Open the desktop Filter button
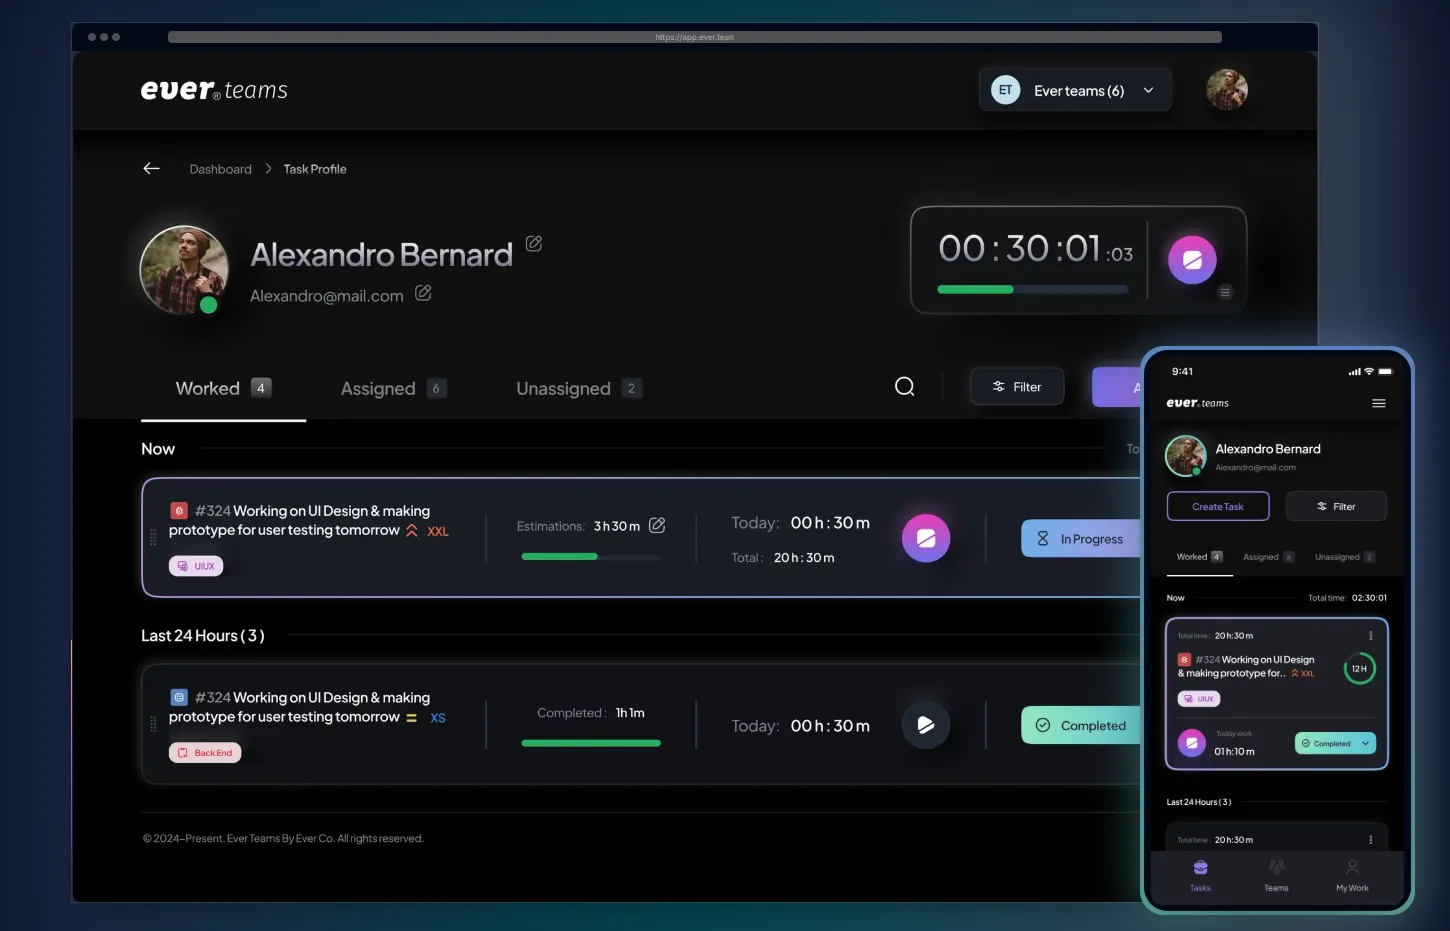Image resolution: width=1450 pixels, height=931 pixels. coord(1017,387)
